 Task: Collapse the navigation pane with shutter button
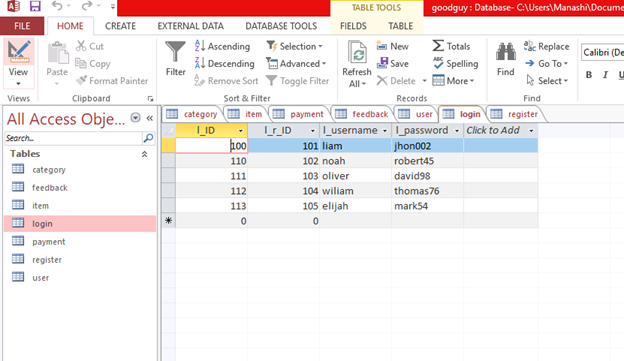pyautogui.click(x=150, y=118)
